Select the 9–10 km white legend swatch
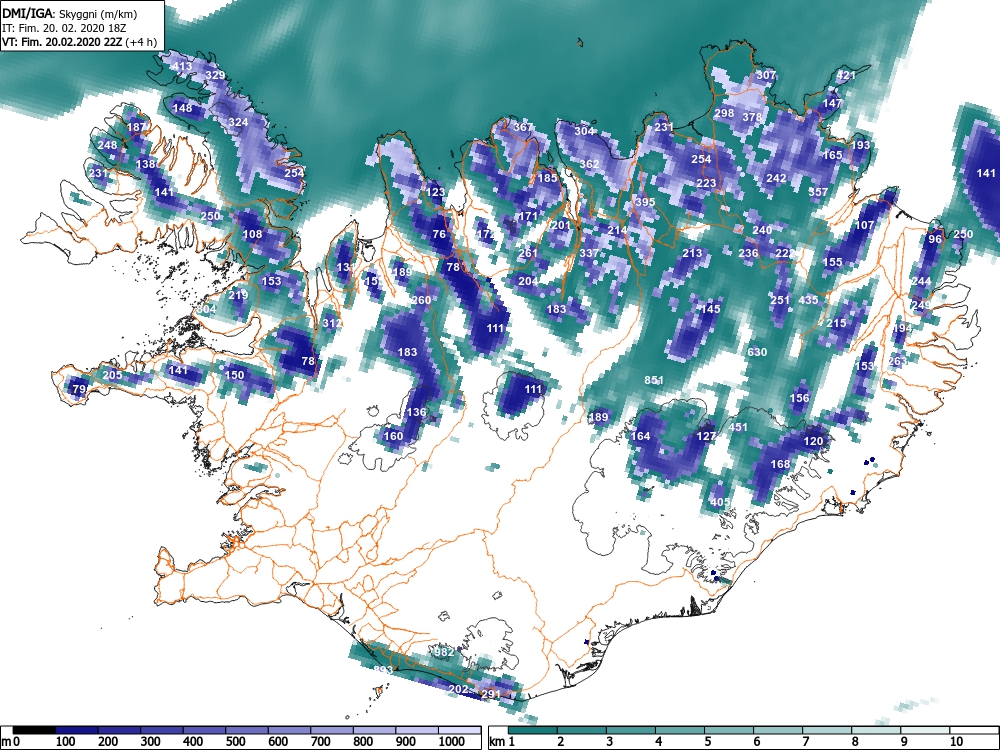This screenshot has height=750, width=1000. click(925, 730)
